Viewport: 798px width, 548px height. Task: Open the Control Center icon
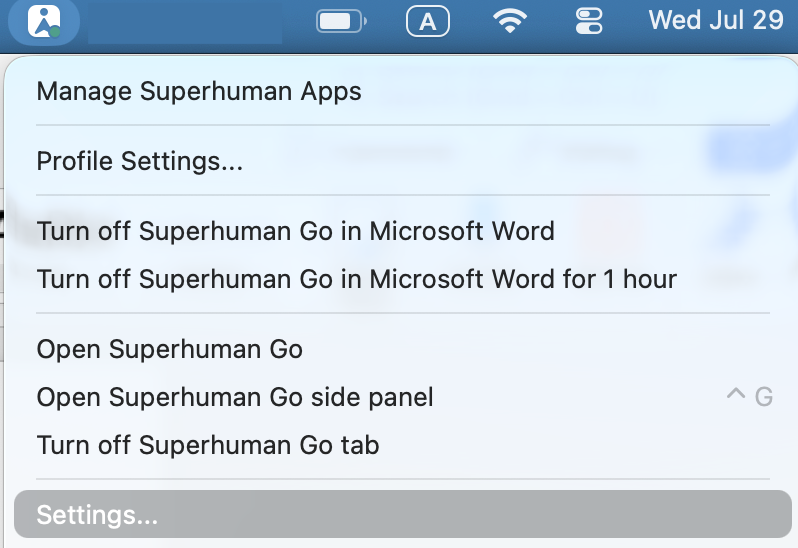[x=589, y=21]
